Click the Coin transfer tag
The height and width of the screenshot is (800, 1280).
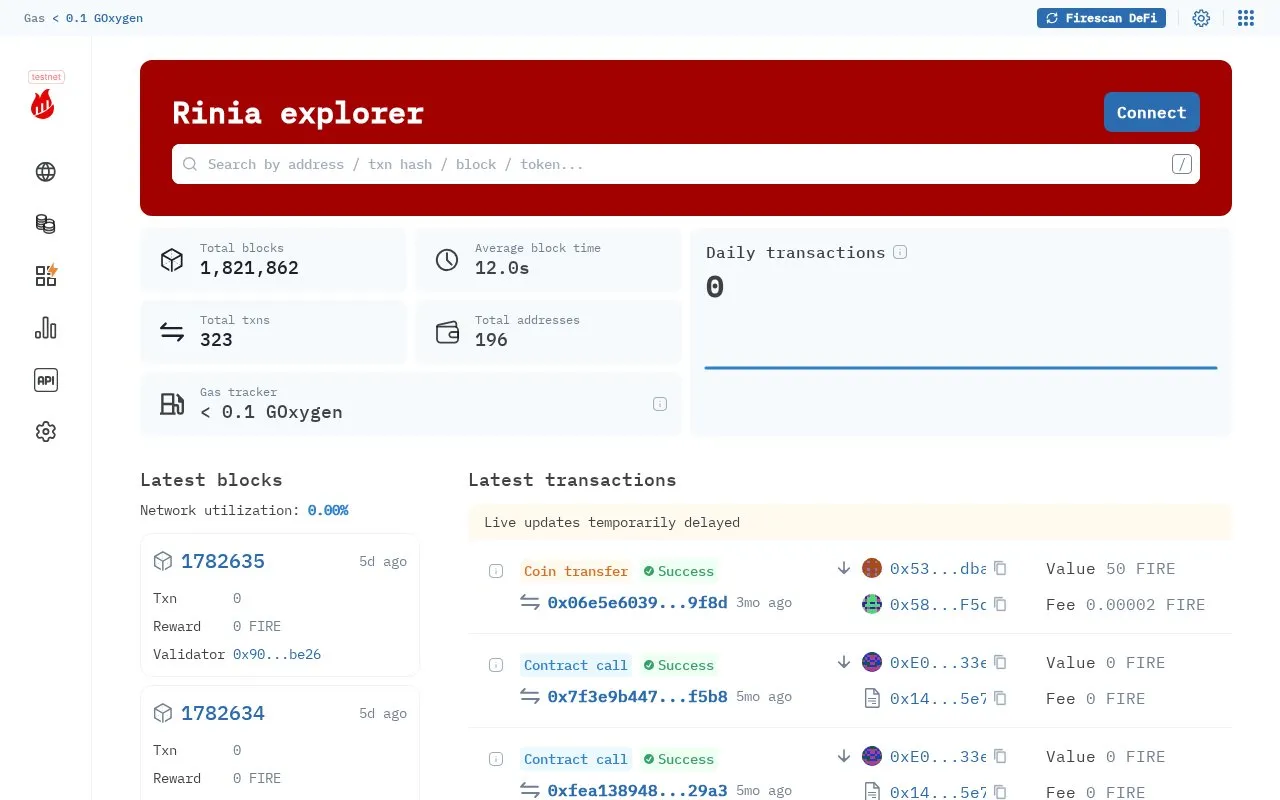pos(576,571)
